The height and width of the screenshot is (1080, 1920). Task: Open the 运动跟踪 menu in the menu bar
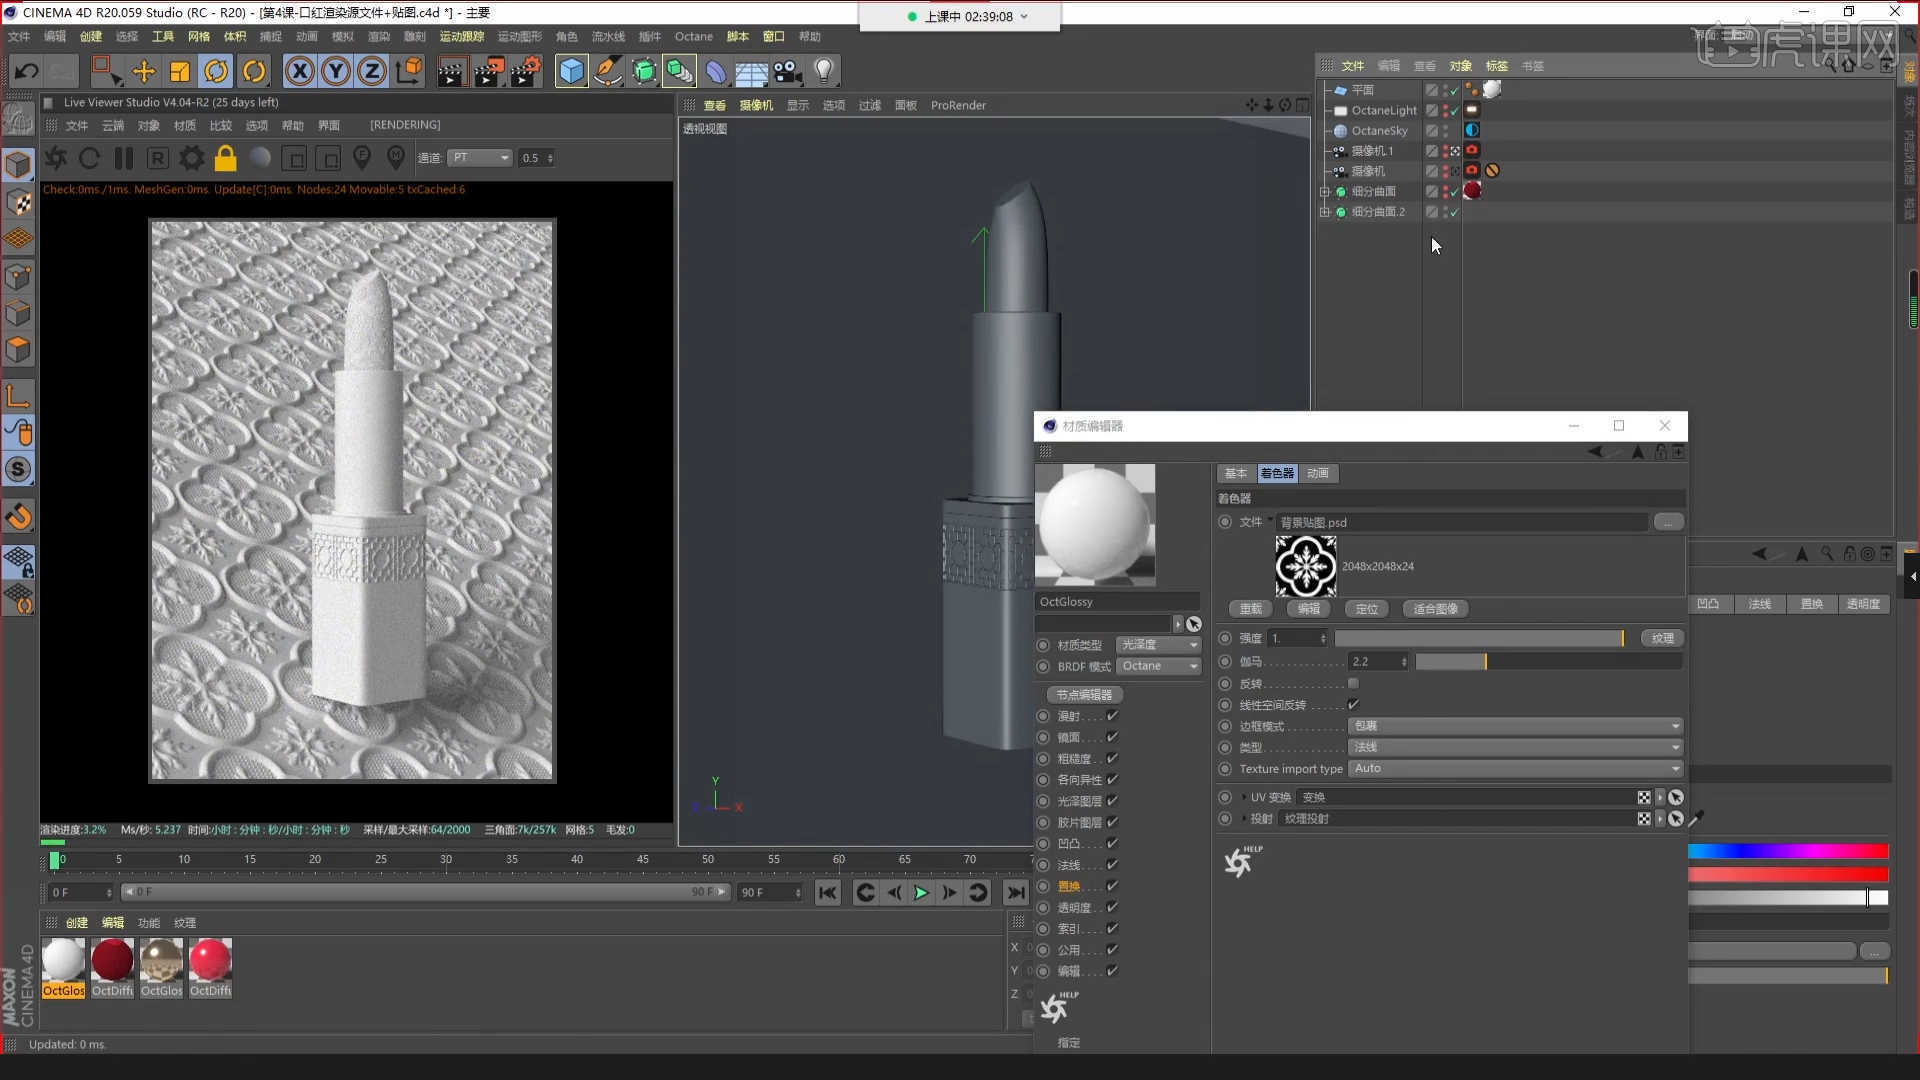tap(462, 36)
